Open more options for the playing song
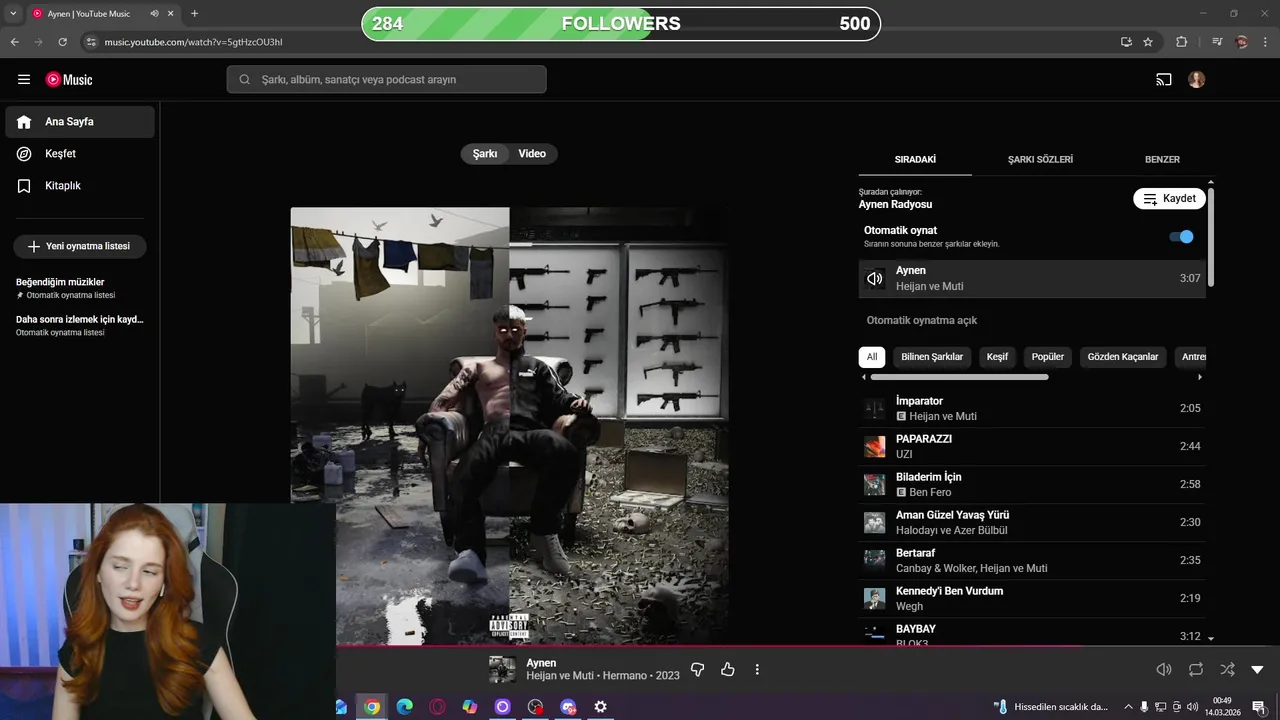1280x720 pixels. click(757, 670)
